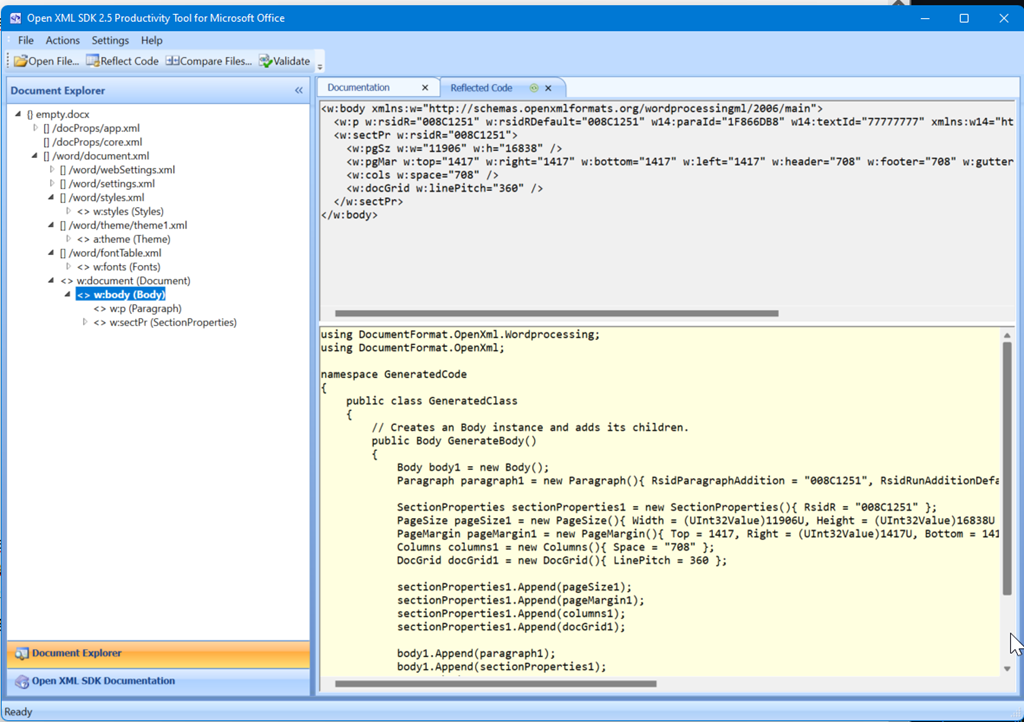
Task: Open the Open XML SDK Documentation pane
Action: click(x=102, y=681)
